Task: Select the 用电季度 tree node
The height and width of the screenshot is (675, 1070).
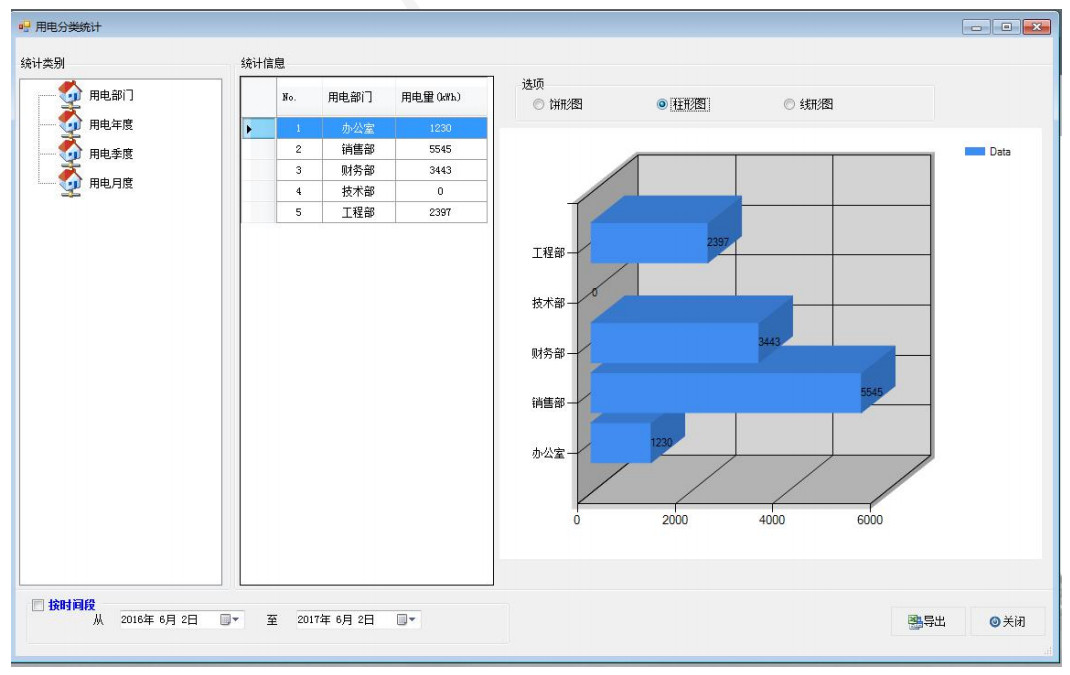Action: coord(111,154)
